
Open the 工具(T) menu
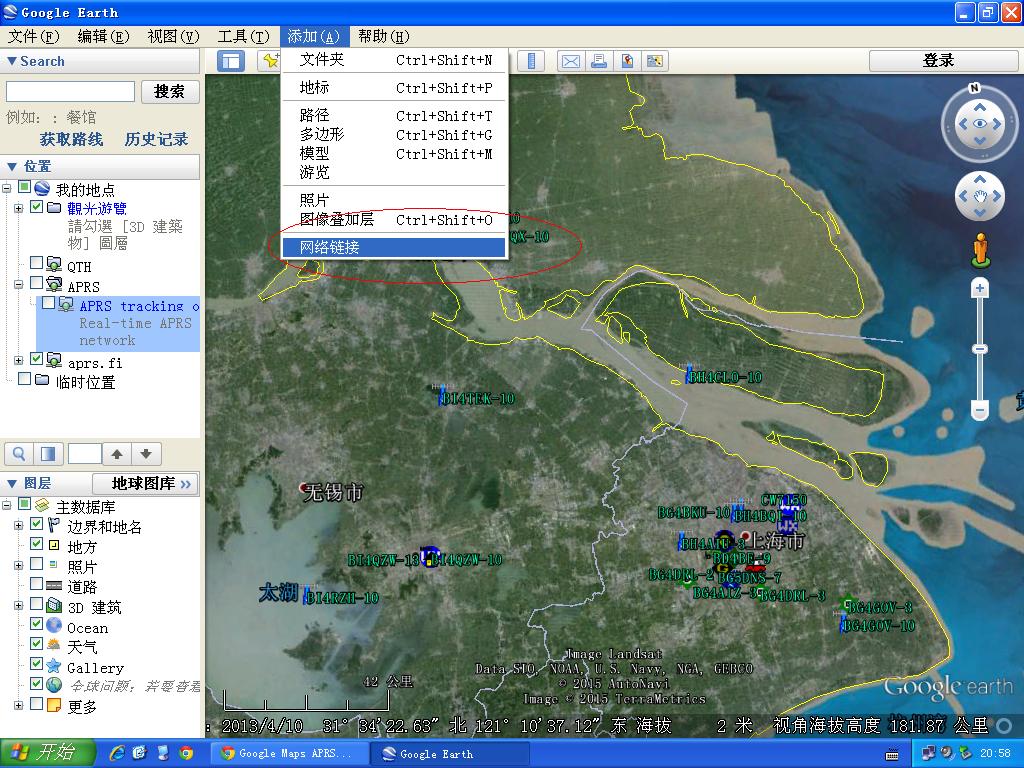coord(243,37)
